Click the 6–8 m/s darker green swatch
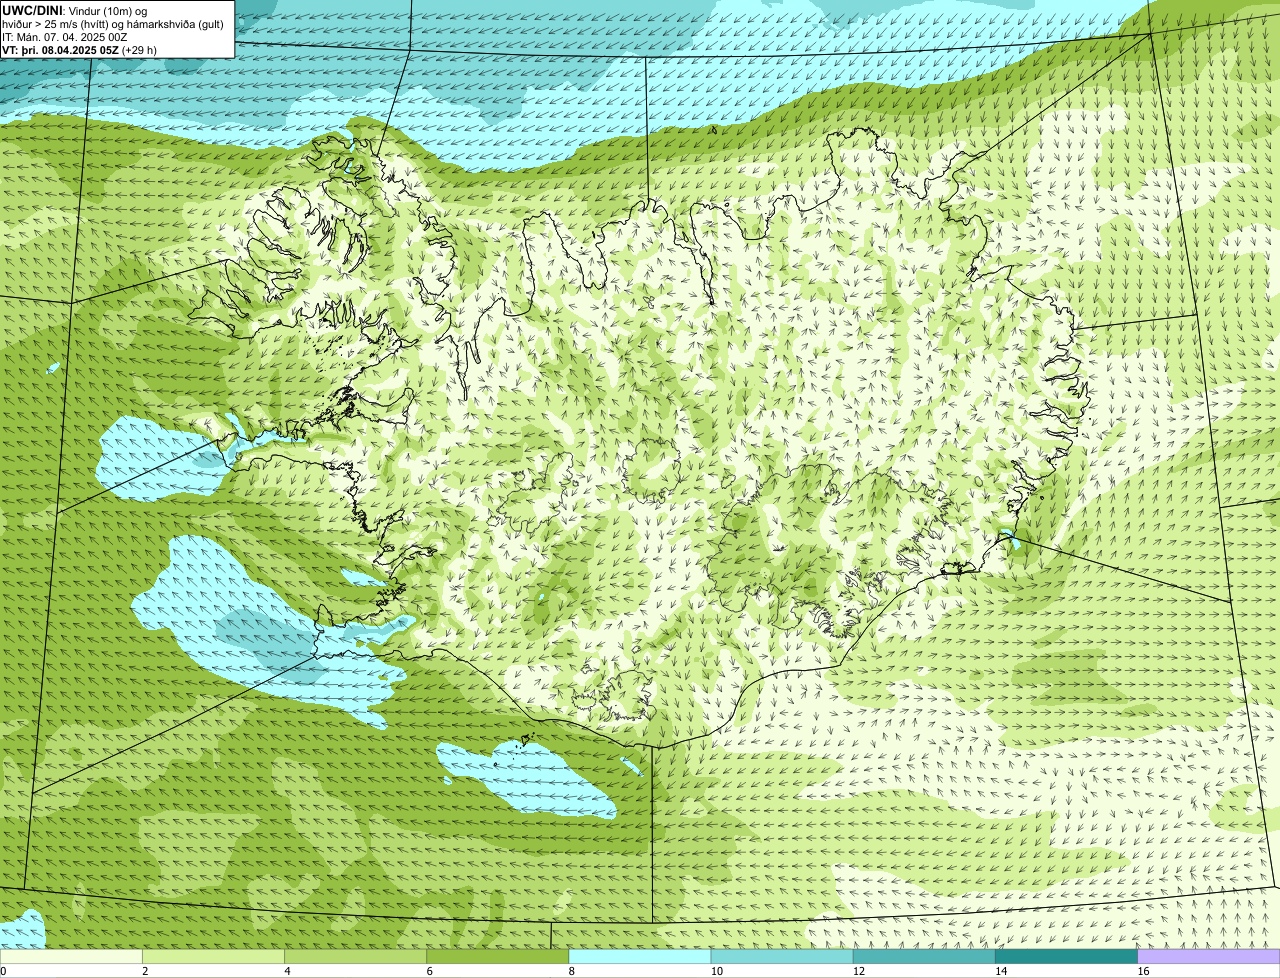This screenshot has width=1280, height=978. tap(498, 957)
